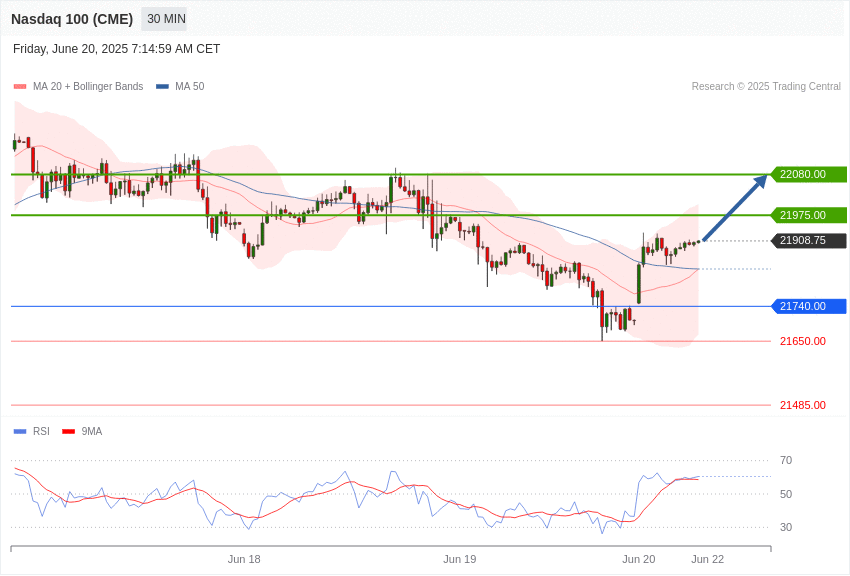Select the blue 21740.00 pivot price tag
The image size is (850, 576).
point(809,306)
